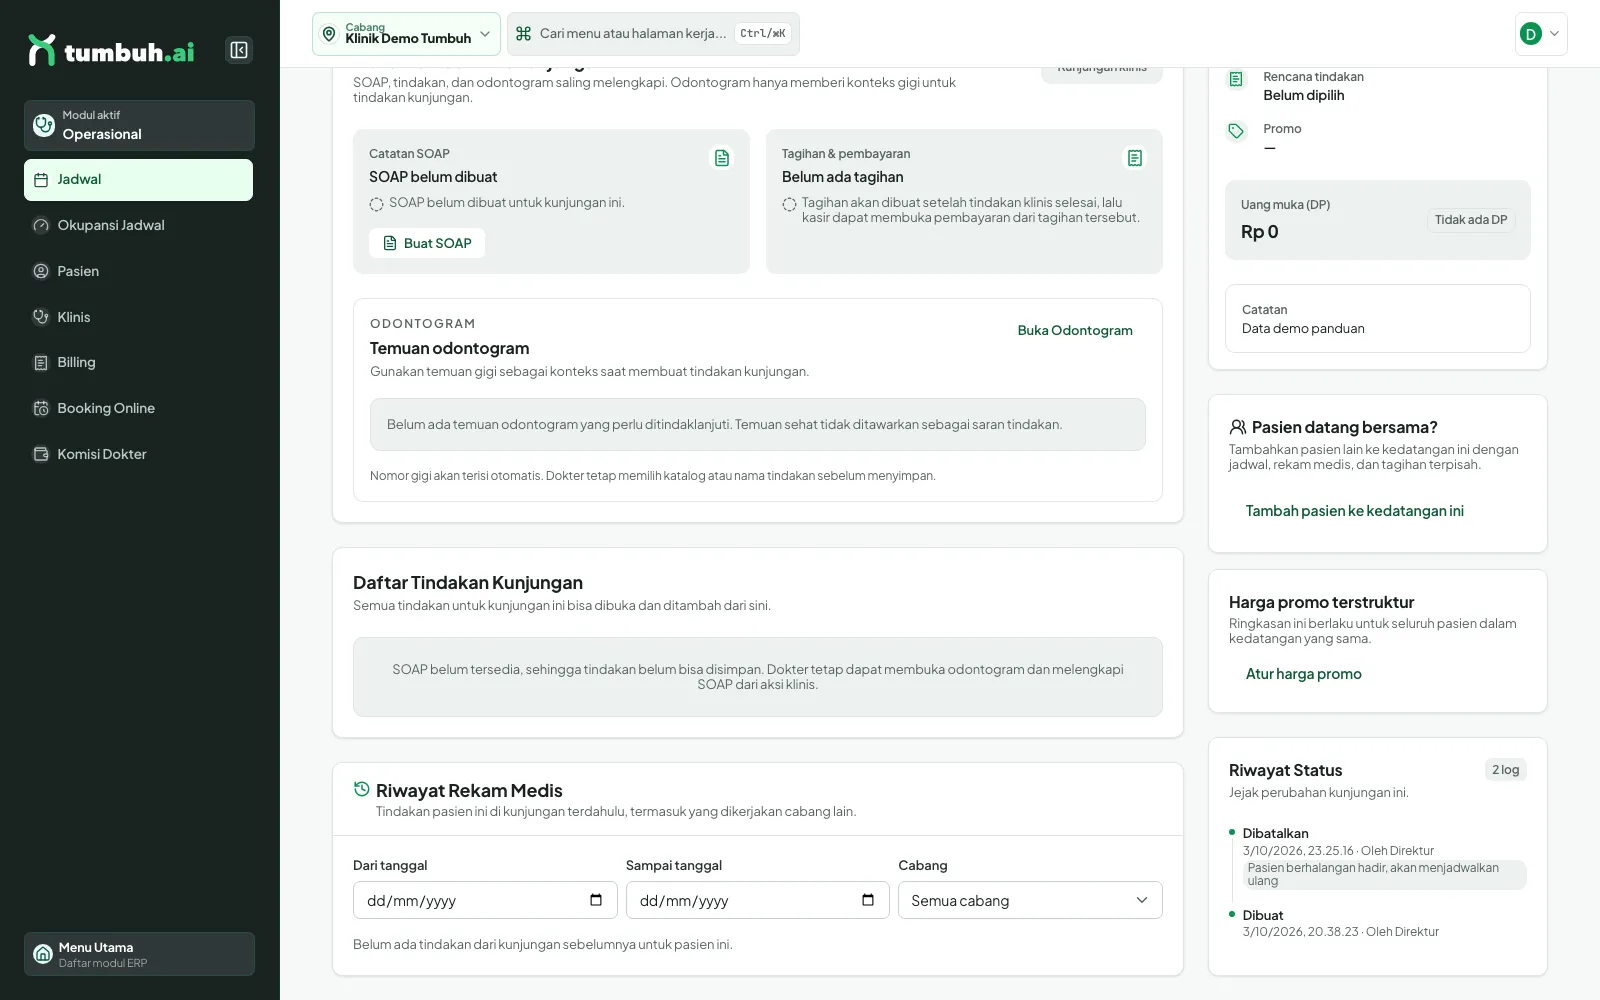Click the Buat SOAP button
Viewport: 1600px width, 1000px height.
pos(427,243)
